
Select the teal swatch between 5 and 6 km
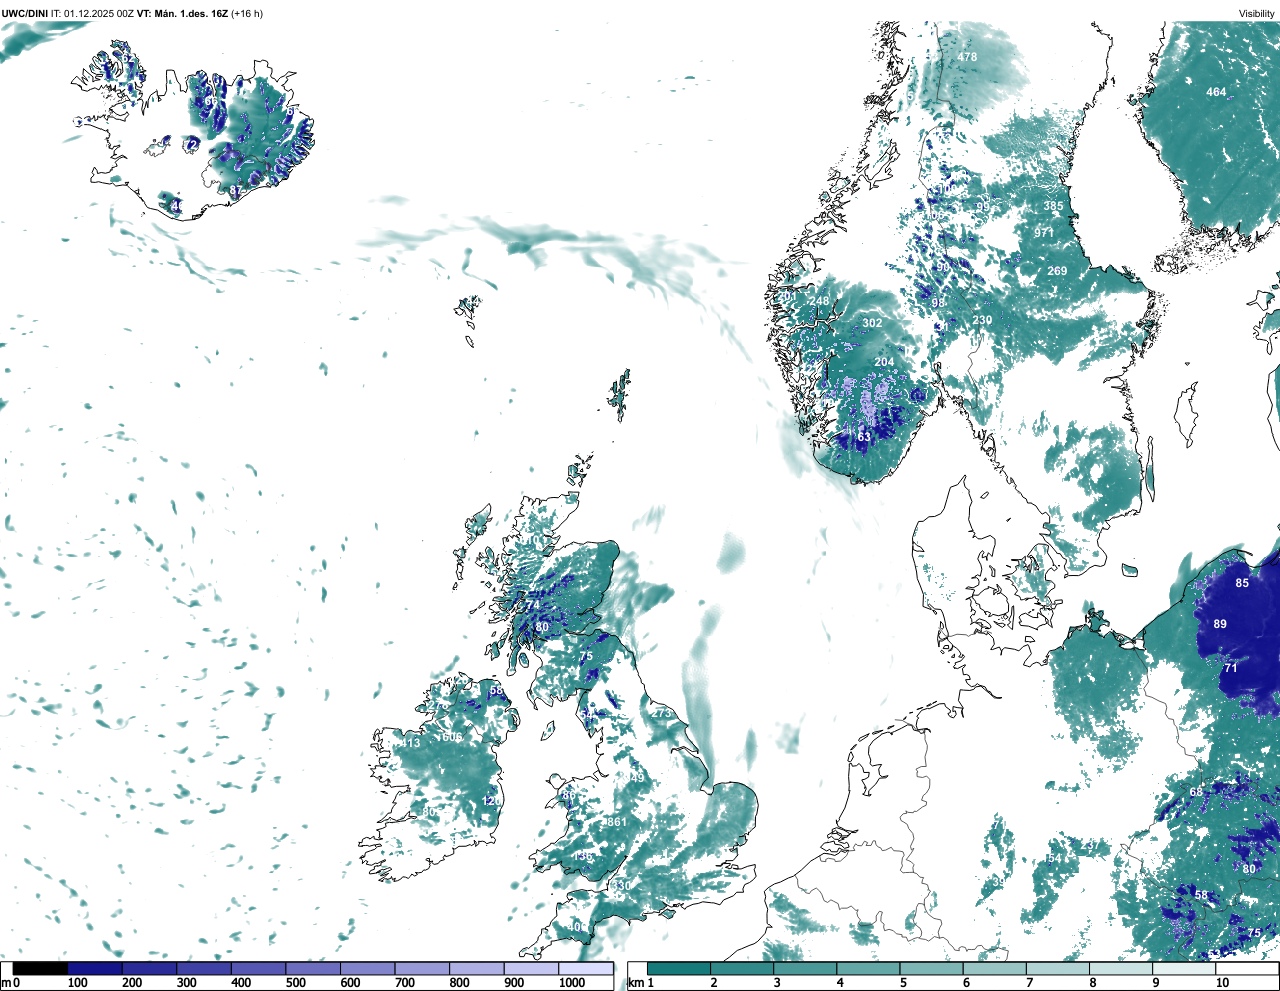click(932, 968)
